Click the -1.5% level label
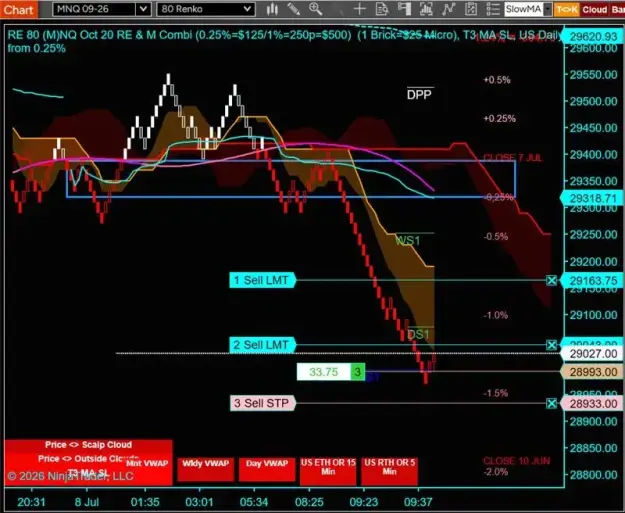 496,393
